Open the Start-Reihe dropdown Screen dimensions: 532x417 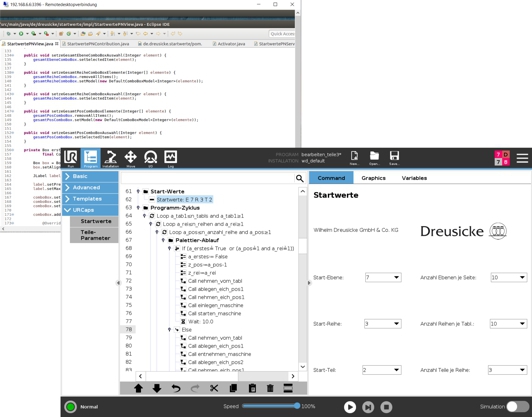coord(383,324)
